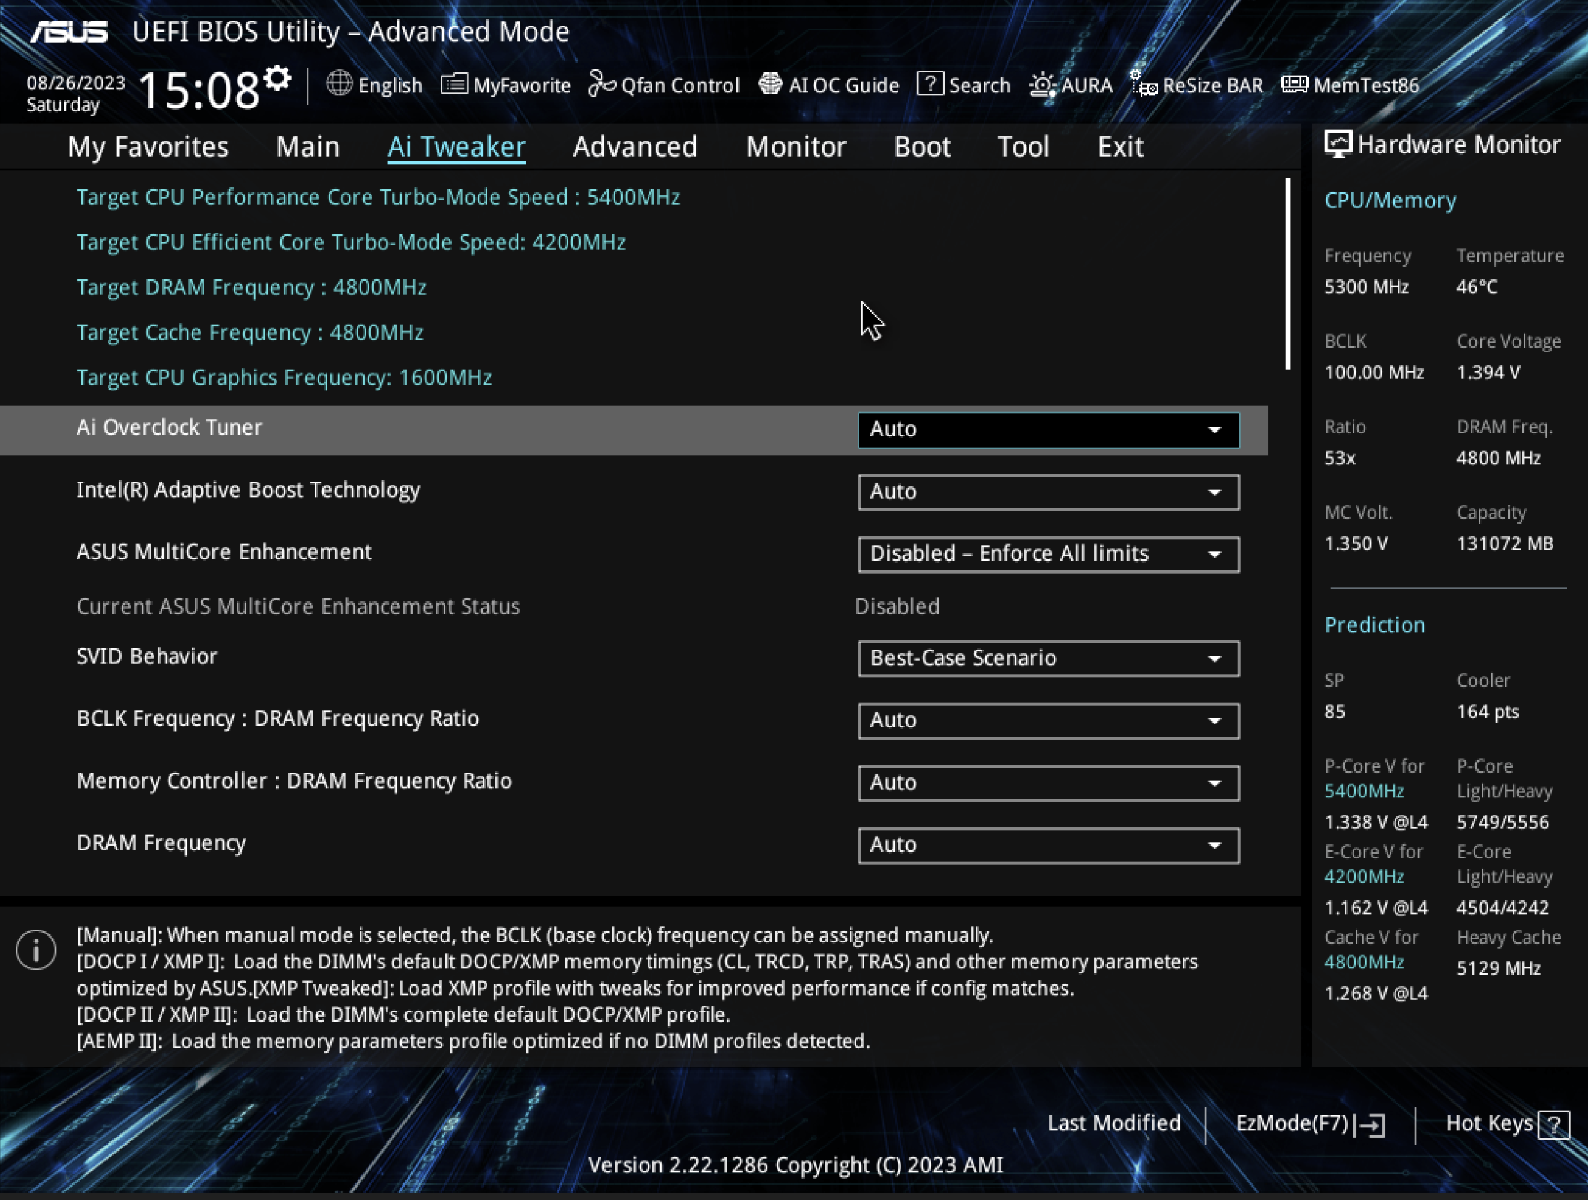1588x1200 pixels.
Task: Click the EzMode arrow icon
Action: point(1371,1125)
